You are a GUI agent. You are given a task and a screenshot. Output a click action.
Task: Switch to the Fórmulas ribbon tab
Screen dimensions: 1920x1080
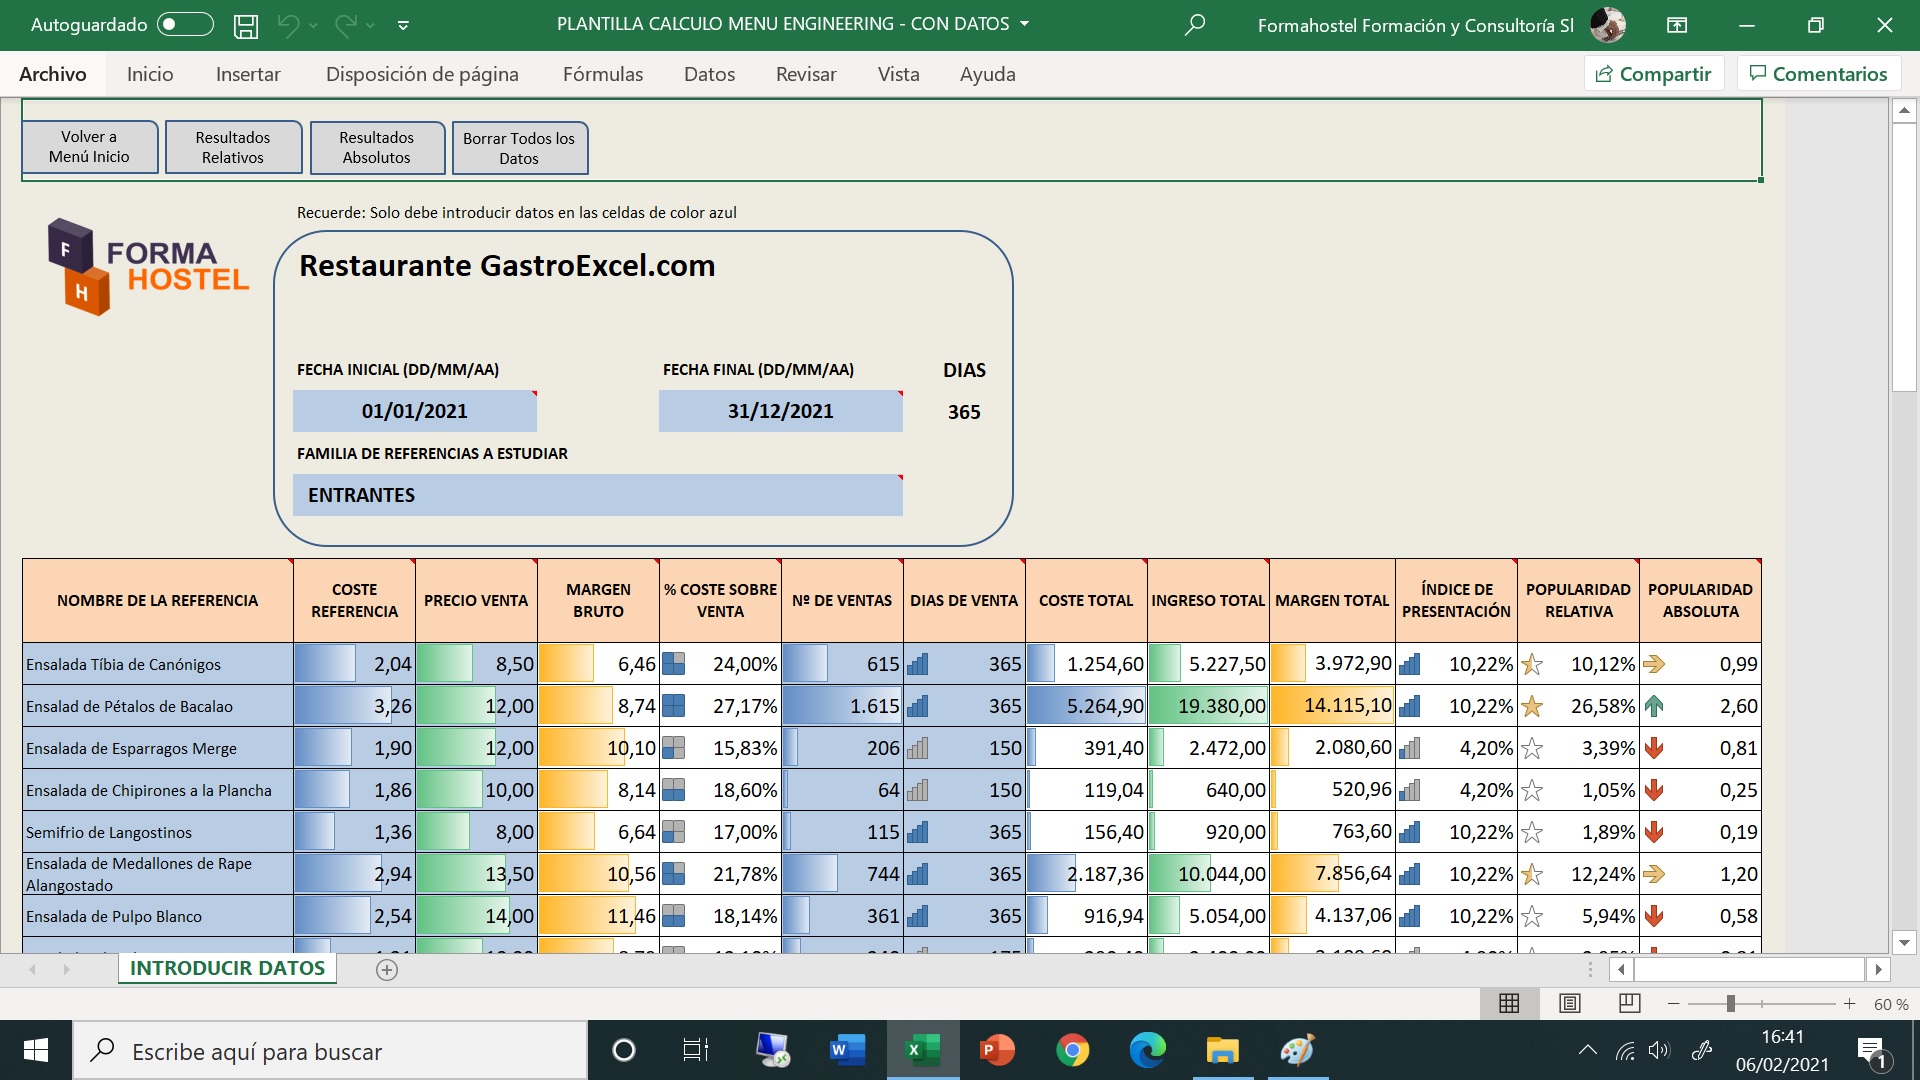(602, 73)
